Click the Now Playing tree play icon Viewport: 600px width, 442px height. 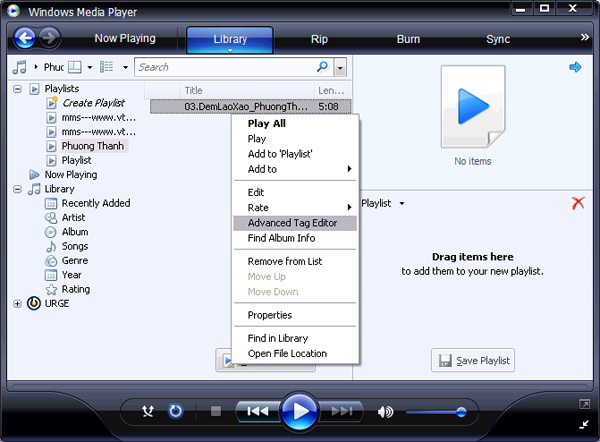(34, 175)
